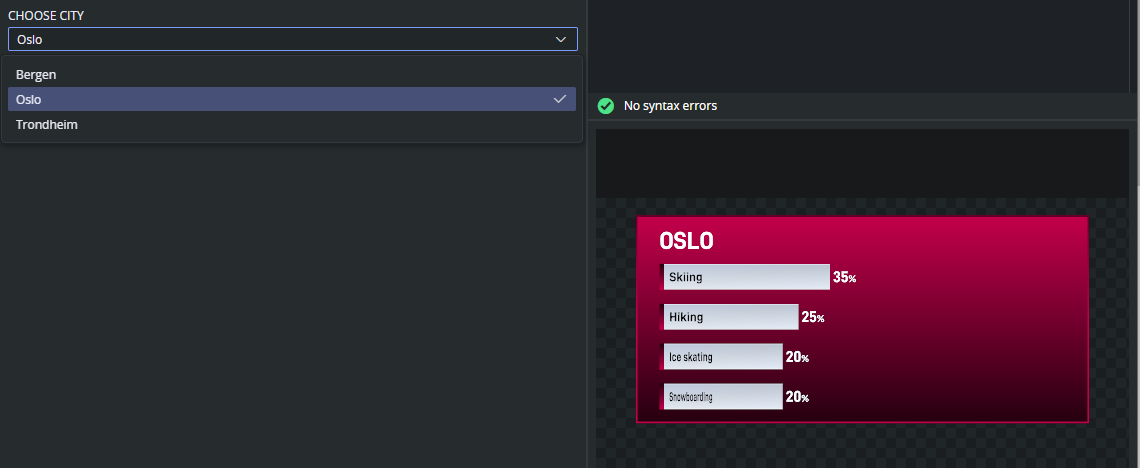Click the 20% value beside Snowboarding
The height and width of the screenshot is (468, 1140).
pyautogui.click(x=797, y=397)
